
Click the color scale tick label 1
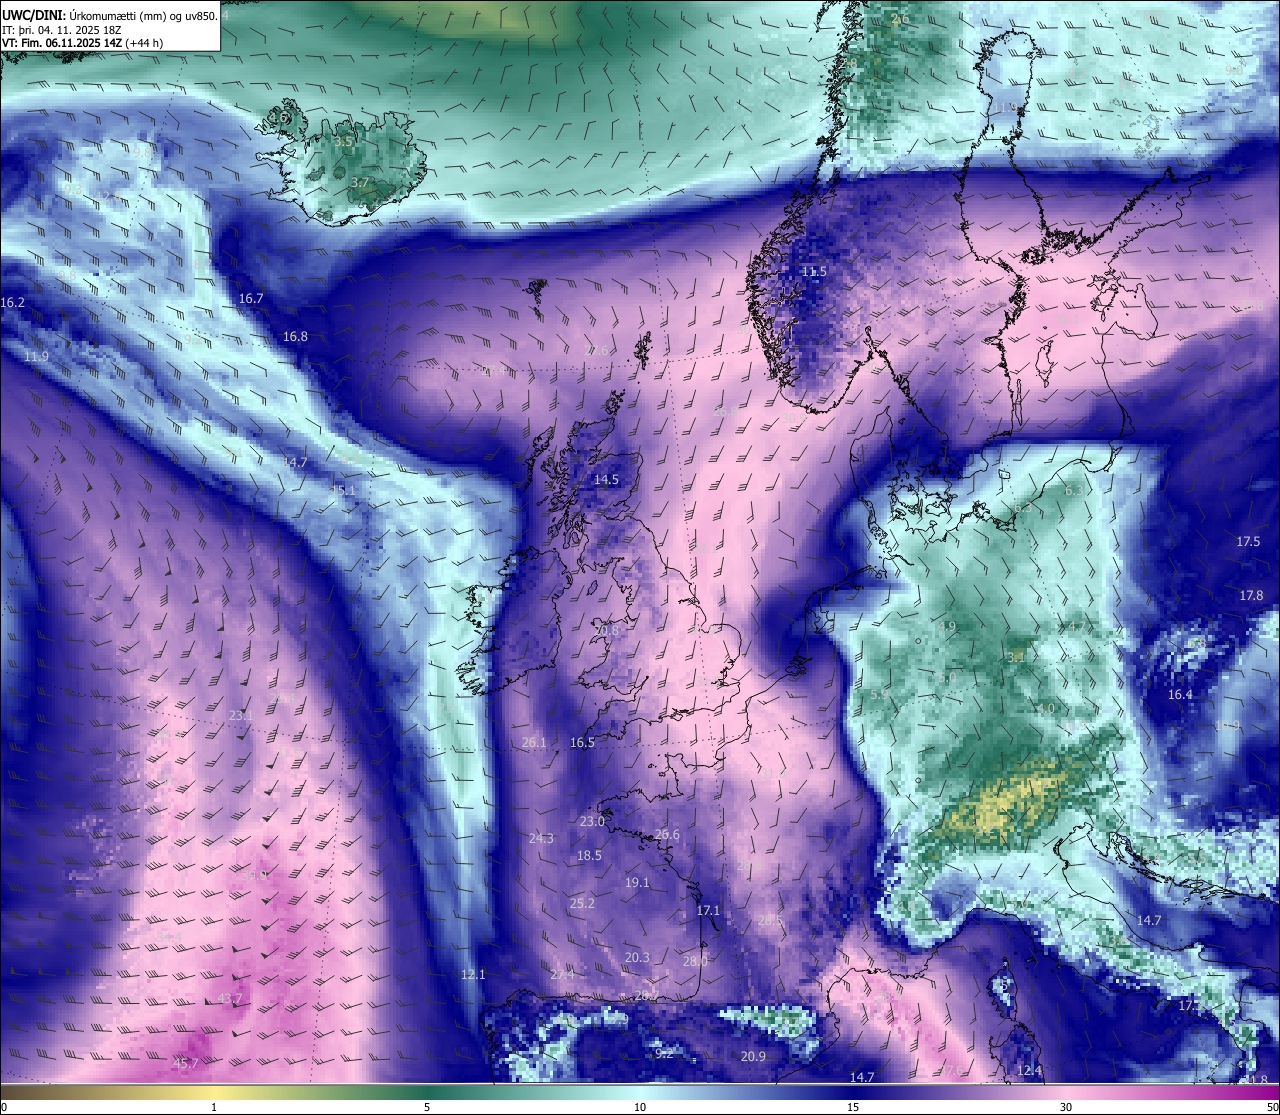click(214, 1107)
